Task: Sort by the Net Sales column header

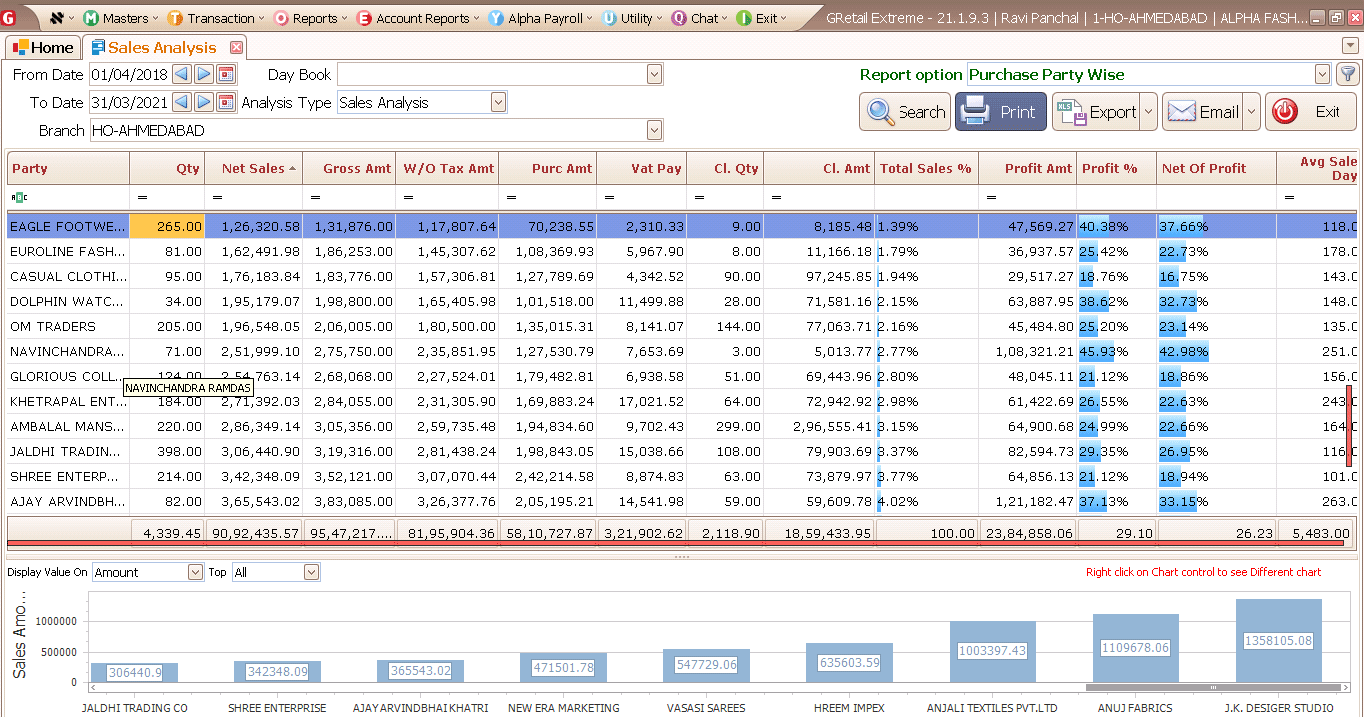Action: tap(254, 168)
